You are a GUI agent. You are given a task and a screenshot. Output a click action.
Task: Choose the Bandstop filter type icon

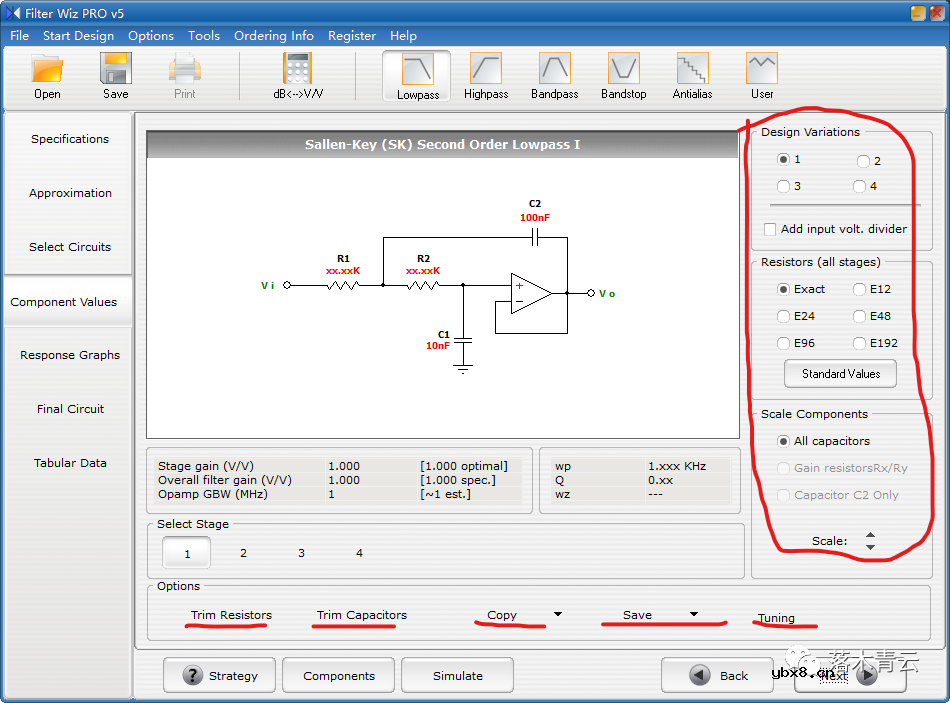[623, 69]
